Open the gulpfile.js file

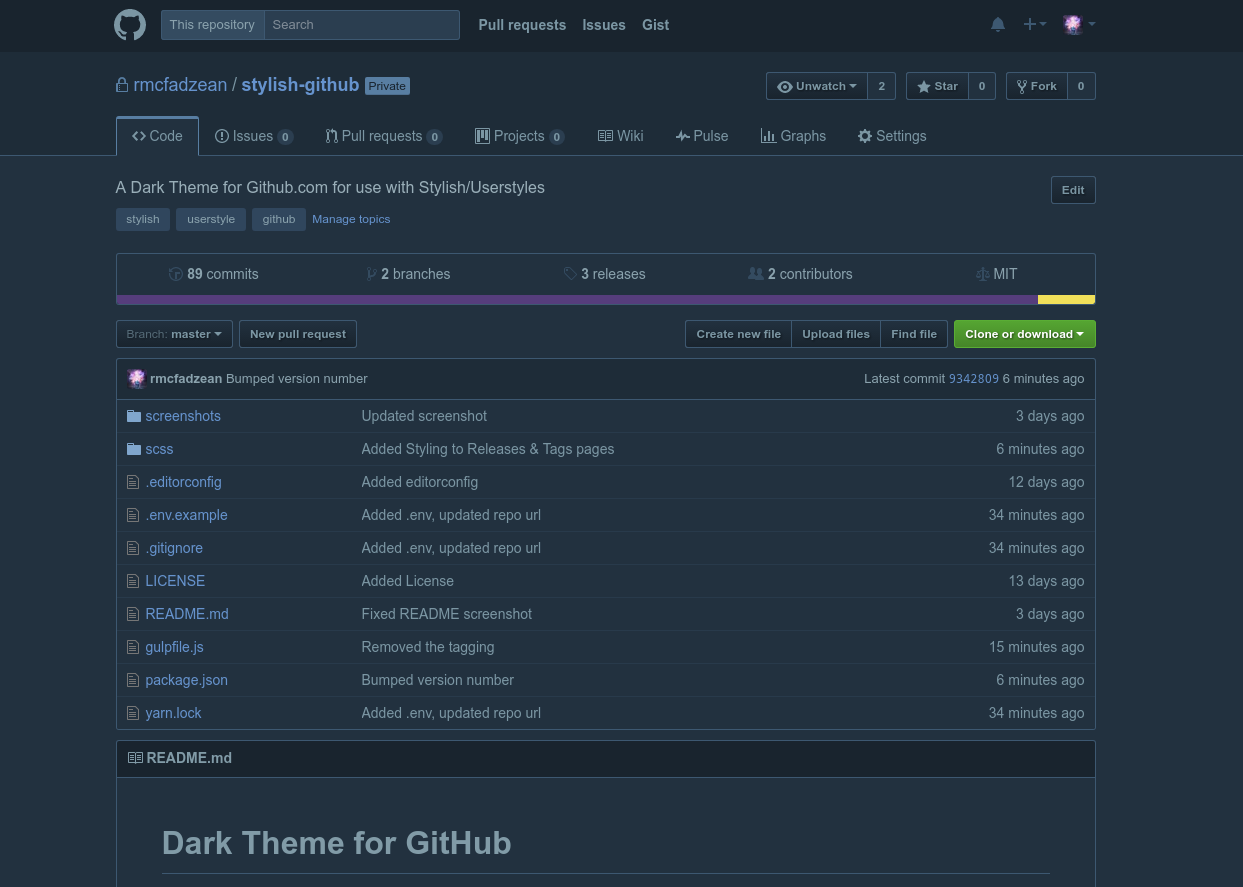[x=174, y=647]
